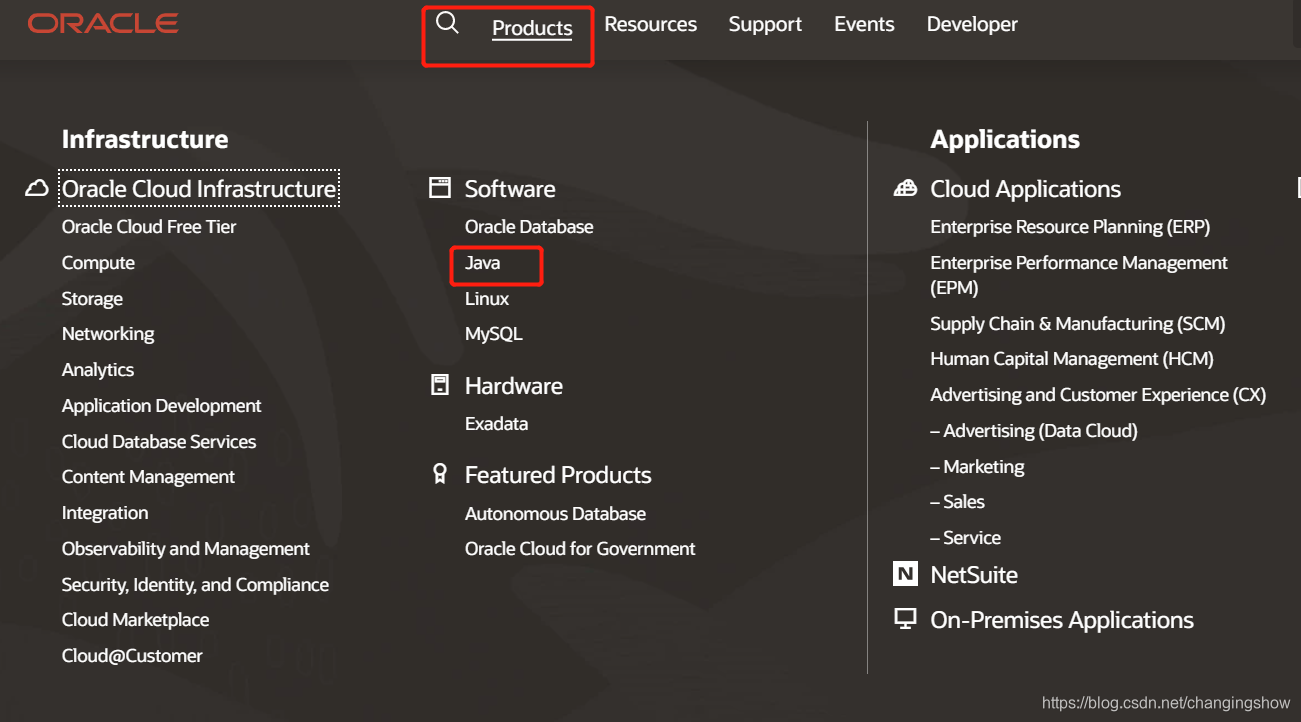Select Enterprise Resource Planning (ERP)
1301x722 pixels.
pos(1070,227)
